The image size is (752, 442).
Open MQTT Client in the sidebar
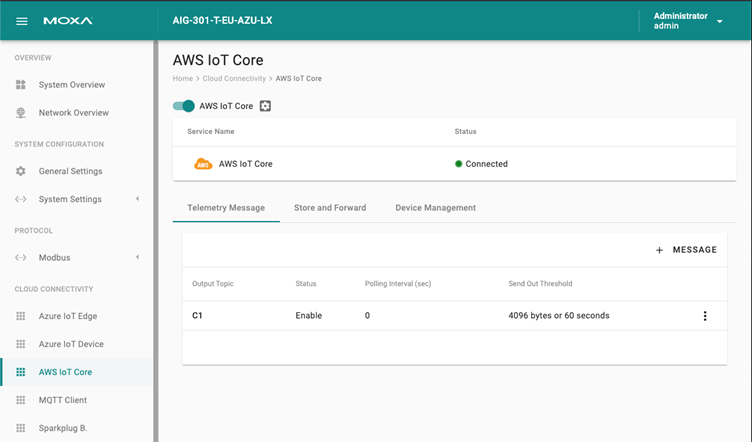point(63,400)
